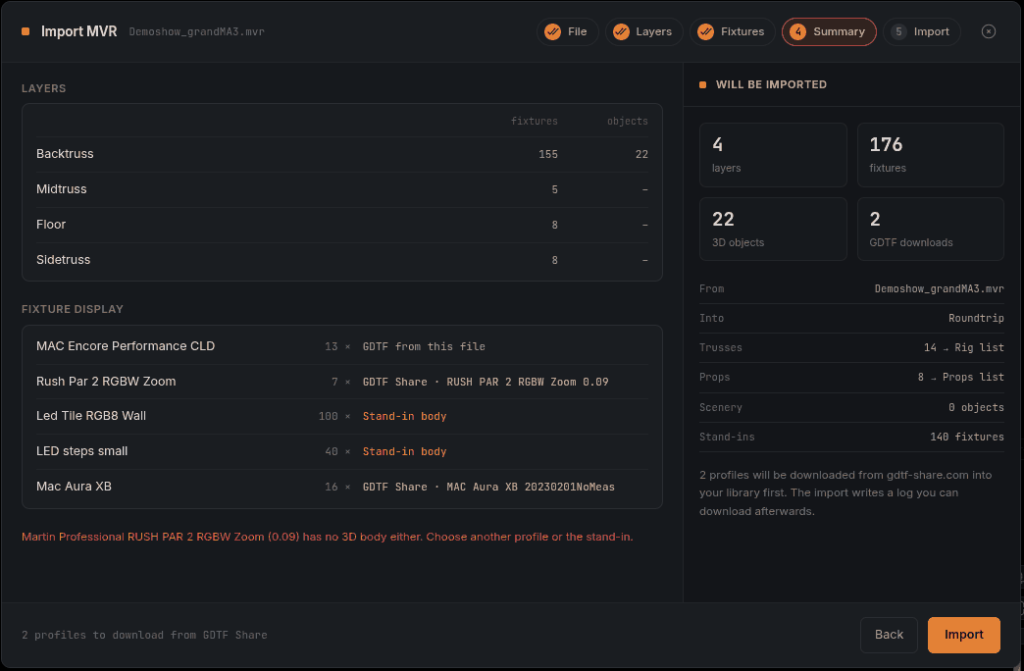1024x671 pixels.
Task: Click the Back button
Action: (x=888, y=634)
